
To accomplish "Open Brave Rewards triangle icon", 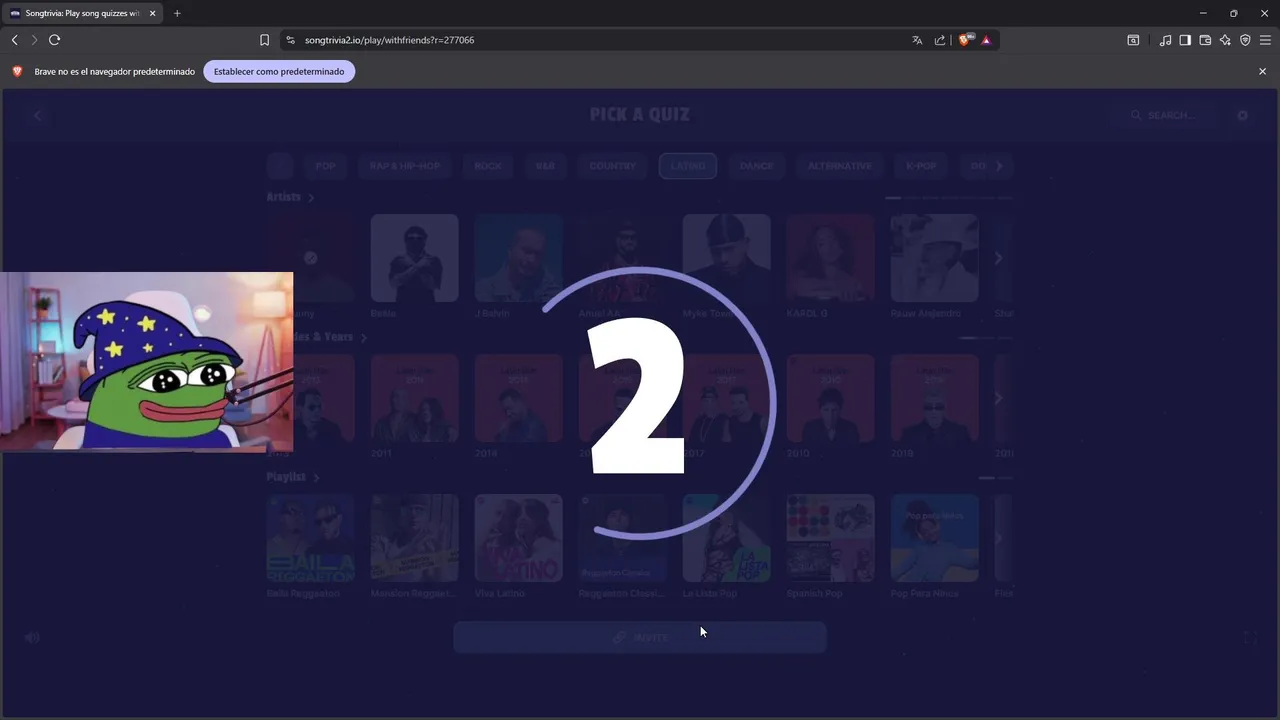I will (986, 40).
